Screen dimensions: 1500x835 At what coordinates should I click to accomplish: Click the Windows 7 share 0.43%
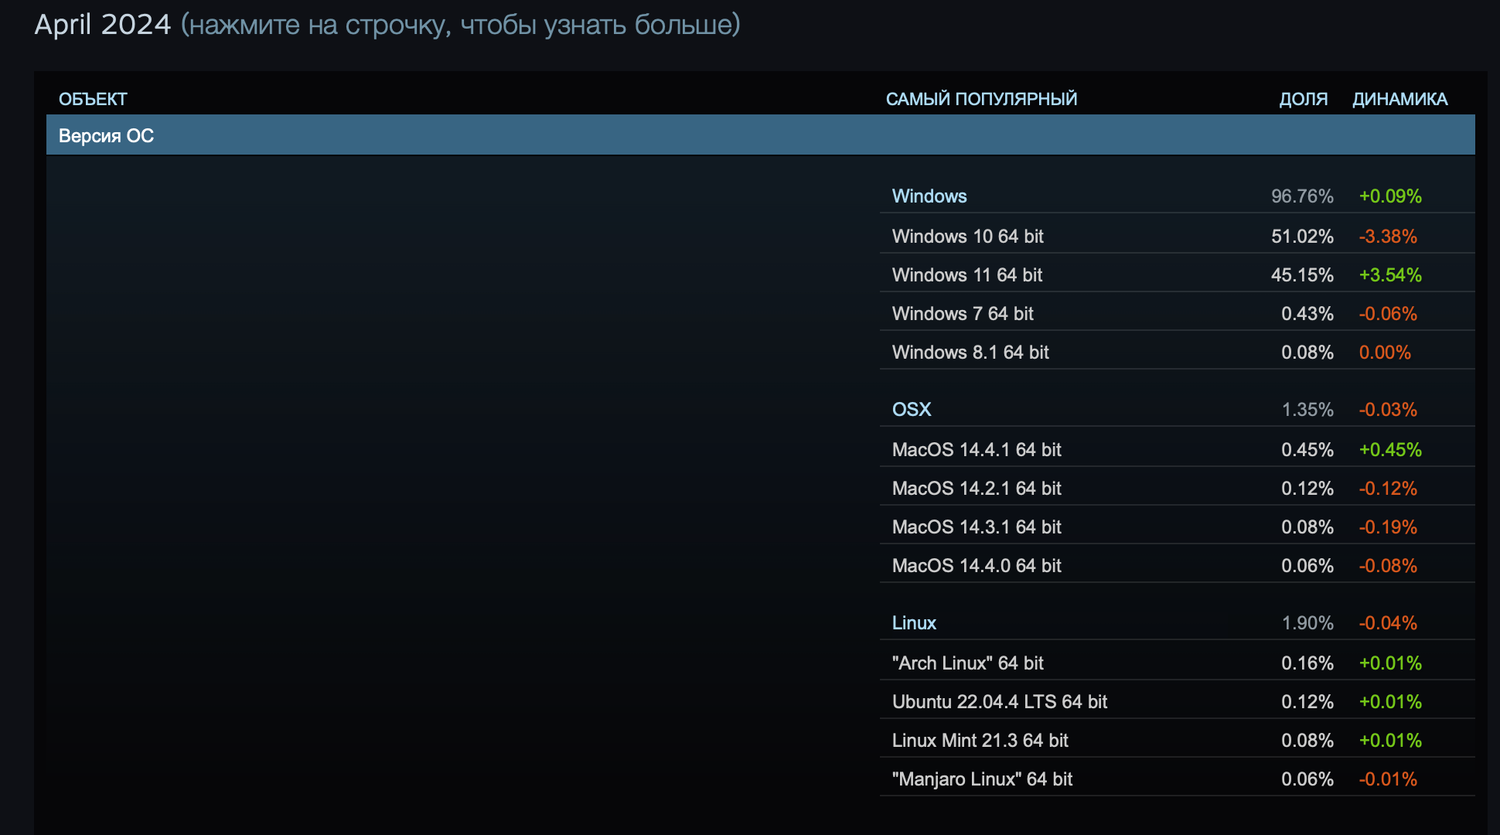(1307, 314)
